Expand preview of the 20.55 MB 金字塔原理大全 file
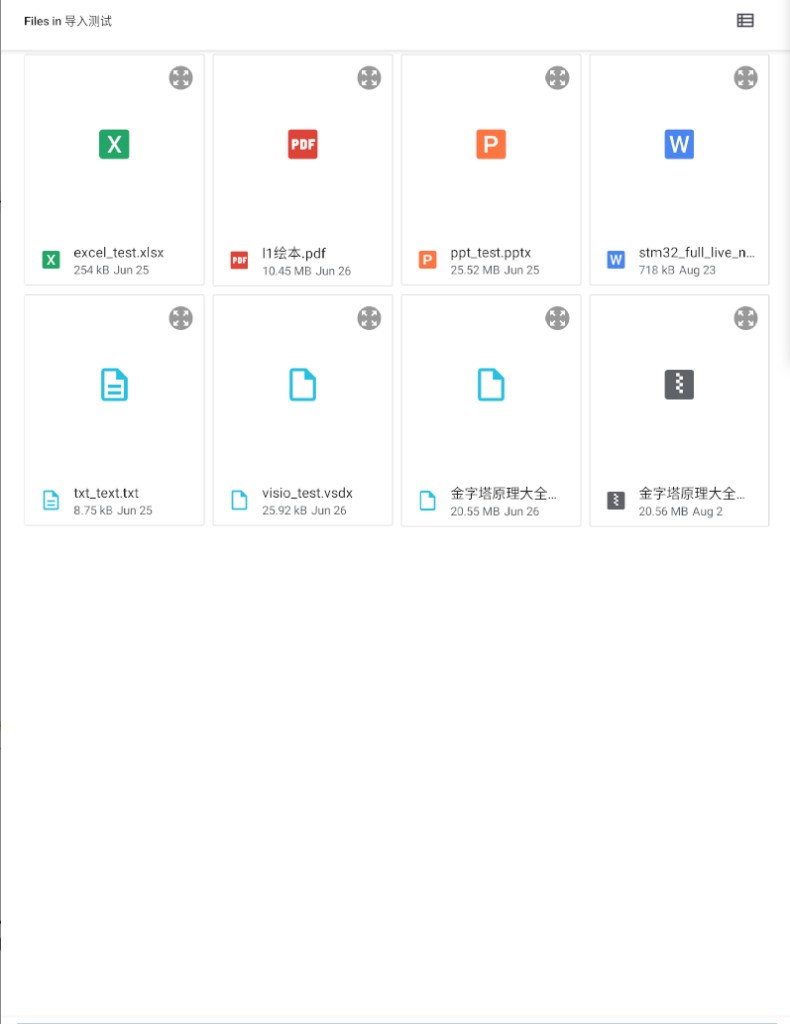The image size is (790, 1024). [x=557, y=318]
